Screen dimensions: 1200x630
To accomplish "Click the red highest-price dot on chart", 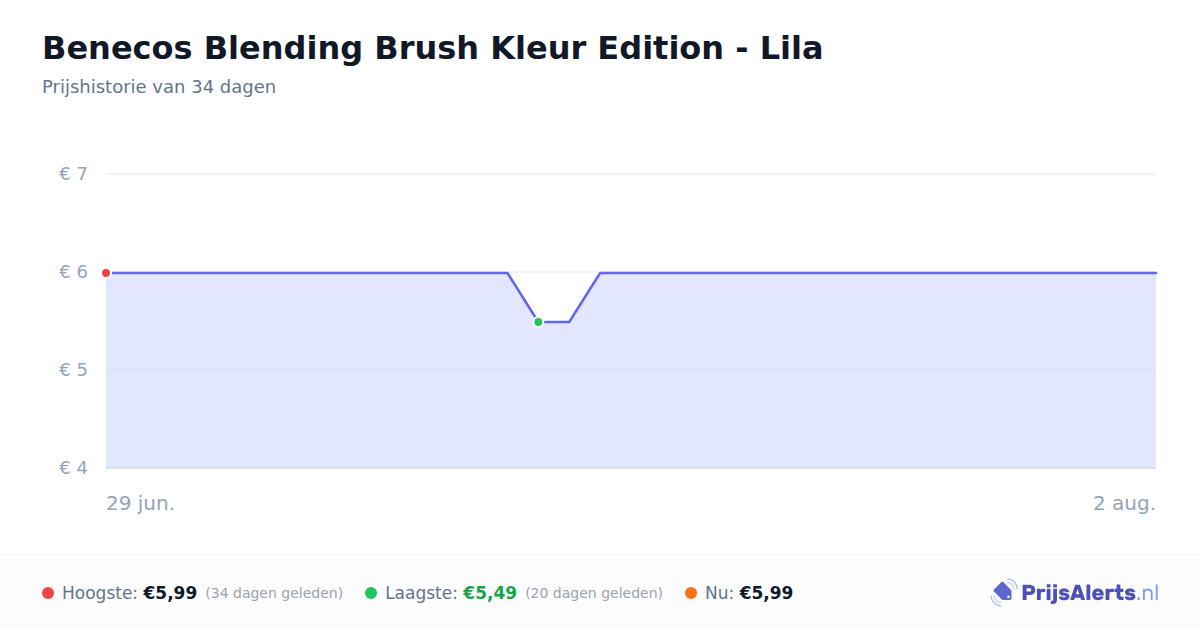I will [106, 273].
